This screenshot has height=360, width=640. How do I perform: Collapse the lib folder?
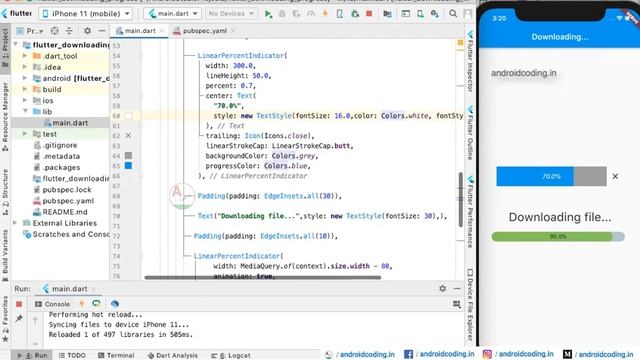(x=25, y=111)
